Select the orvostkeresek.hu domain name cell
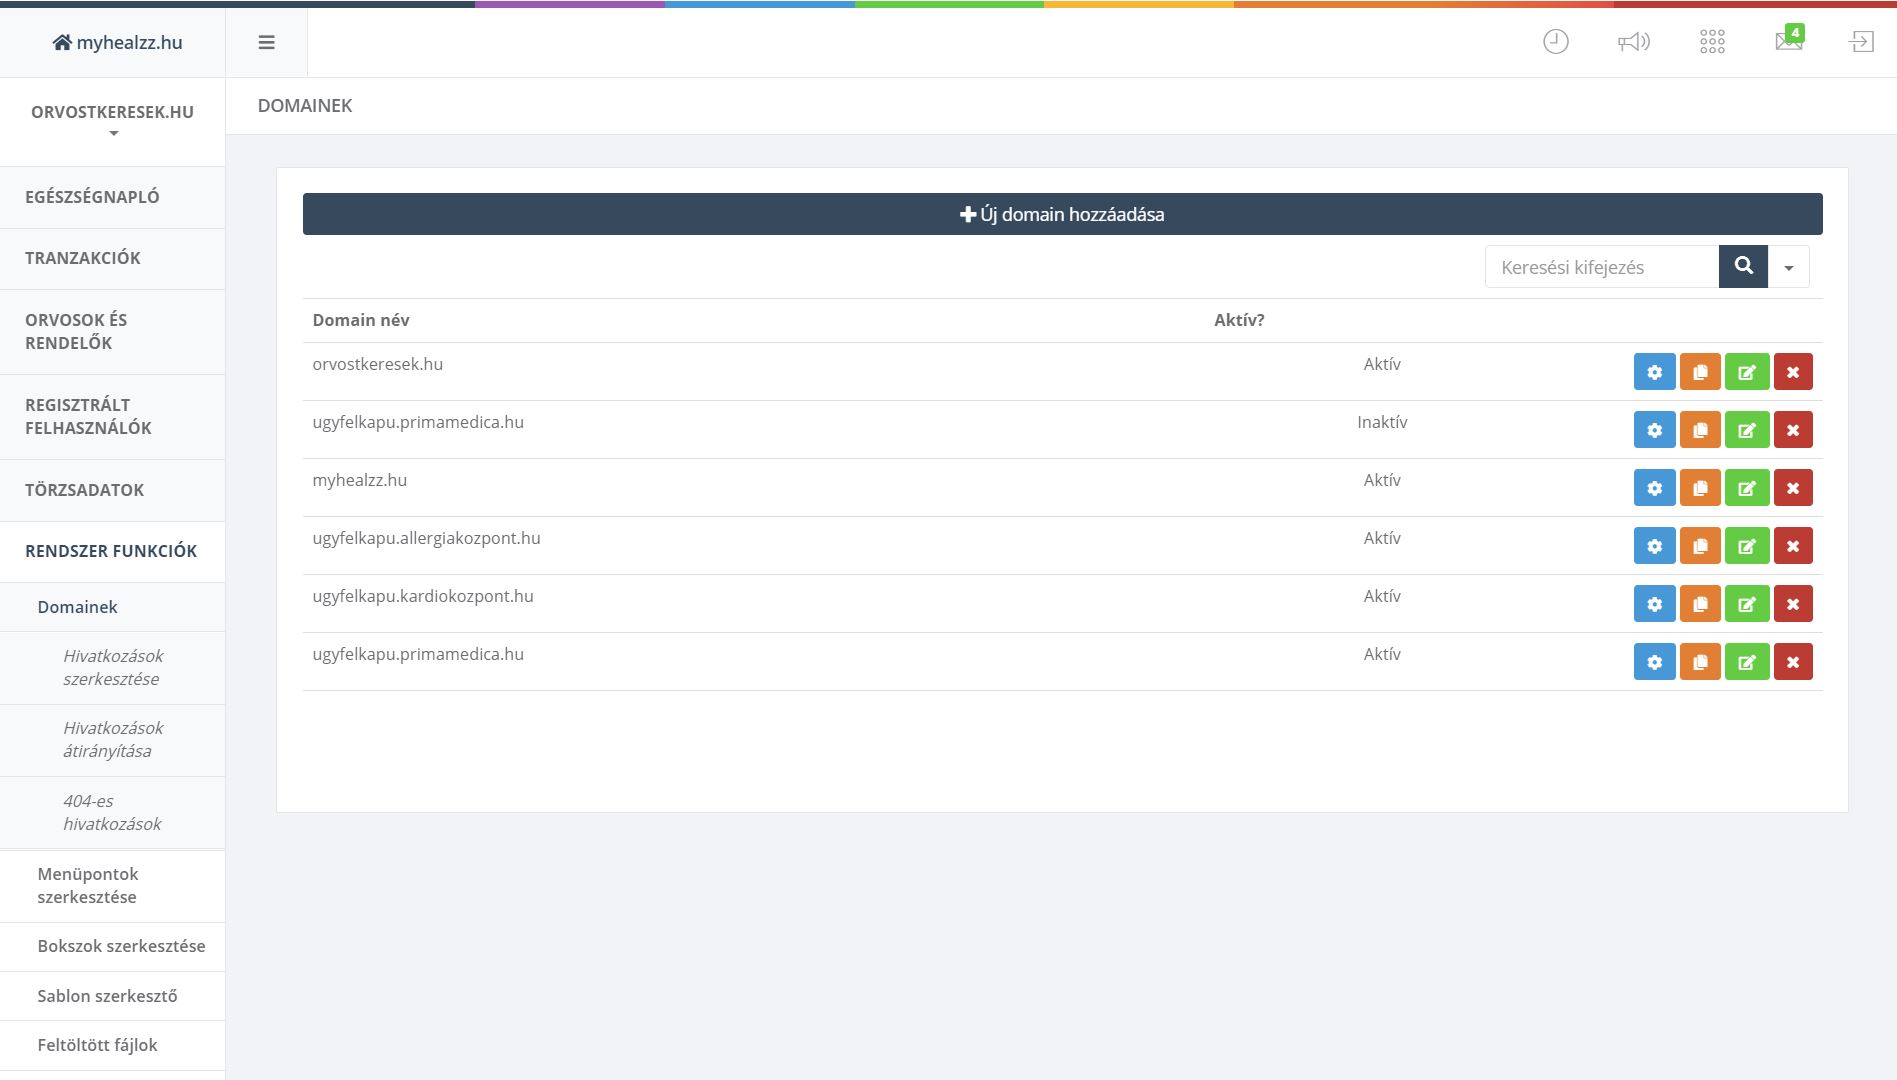Screen dimensions: 1897x1080 pos(378,364)
